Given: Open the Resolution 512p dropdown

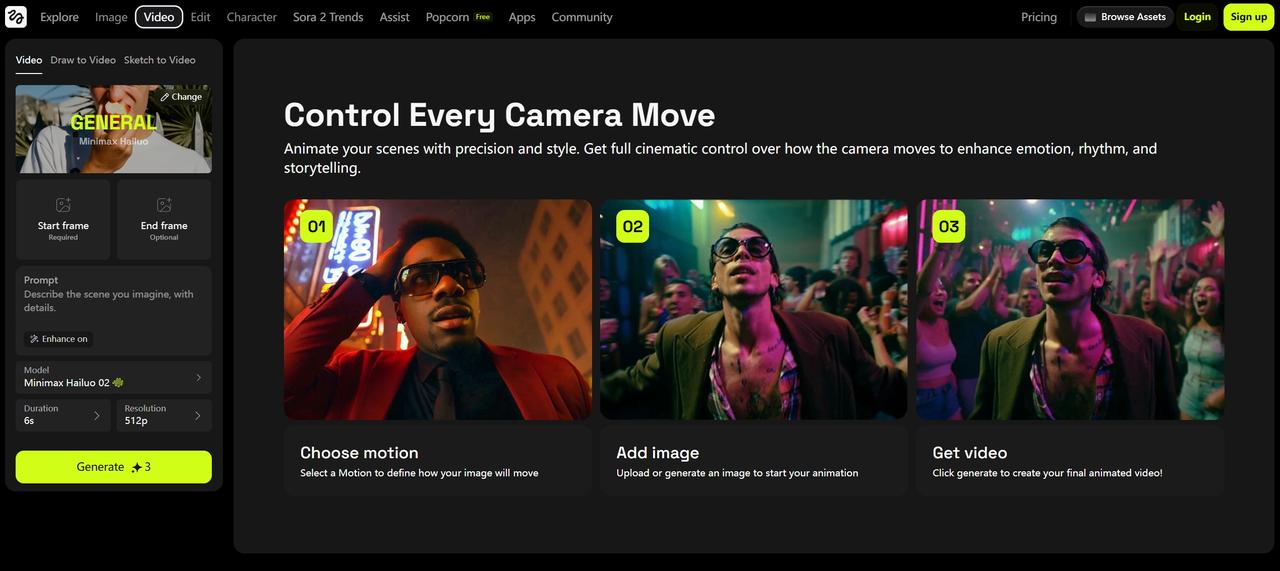Looking at the screenshot, I should point(164,415).
